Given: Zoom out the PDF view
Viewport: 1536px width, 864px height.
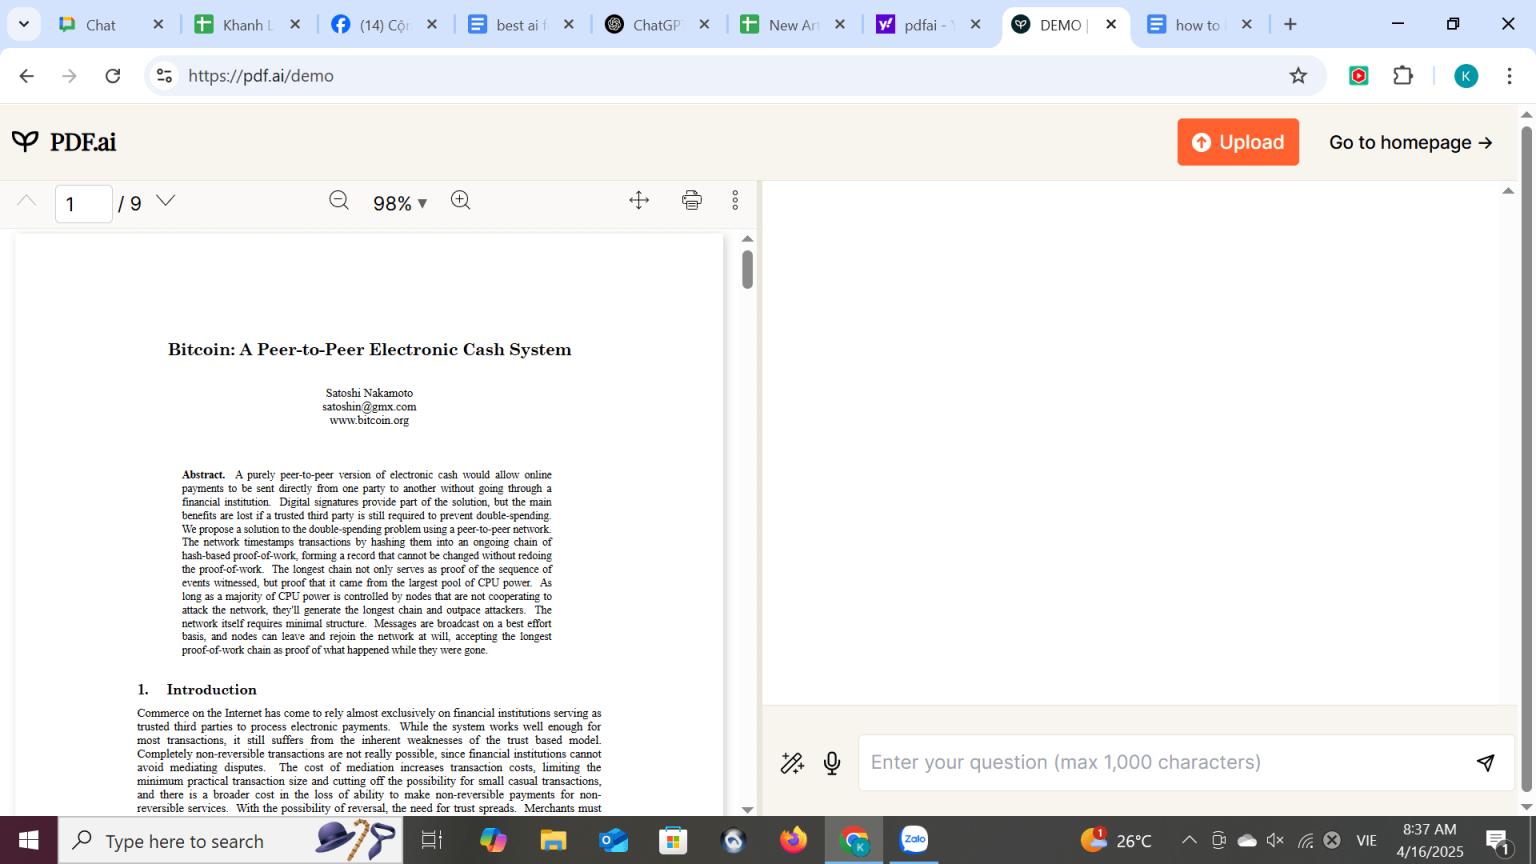Looking at the screenshot, I should pos(339,201).
